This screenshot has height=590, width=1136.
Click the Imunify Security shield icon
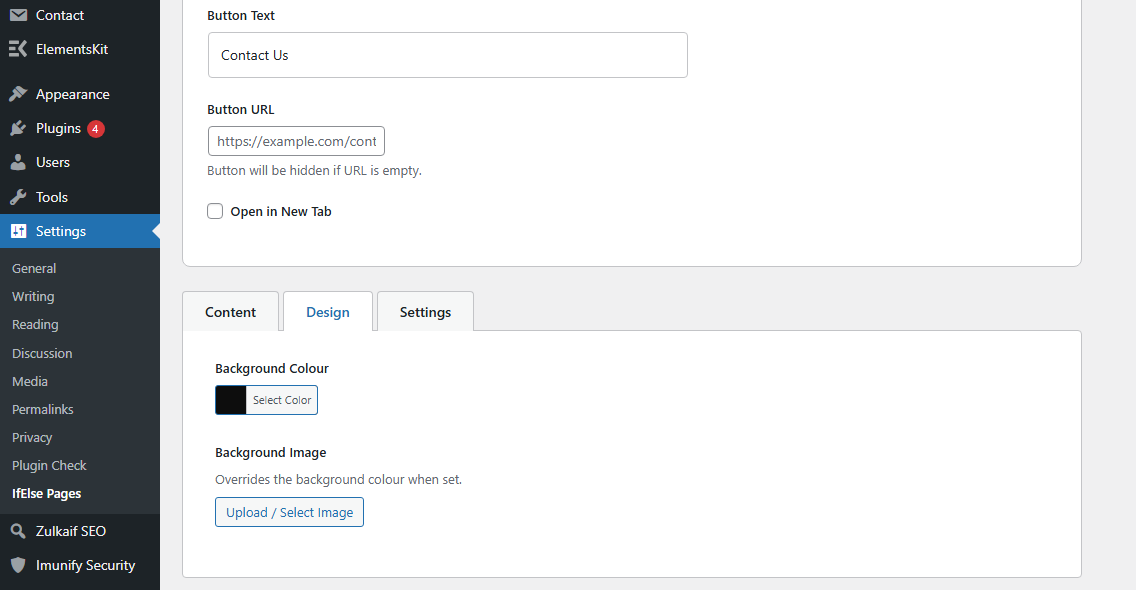(18, 565)
